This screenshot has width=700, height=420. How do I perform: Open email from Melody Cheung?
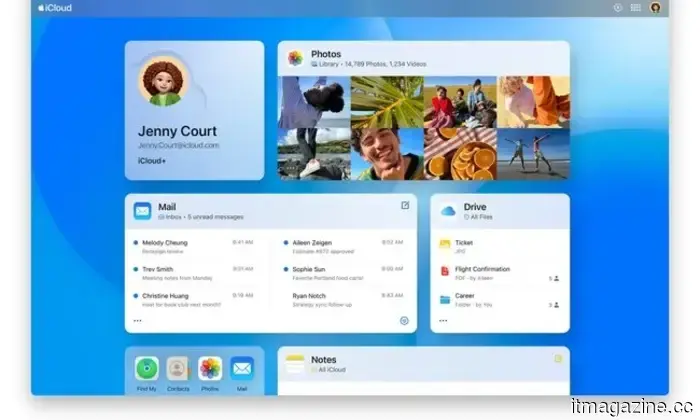pos(193,247)
